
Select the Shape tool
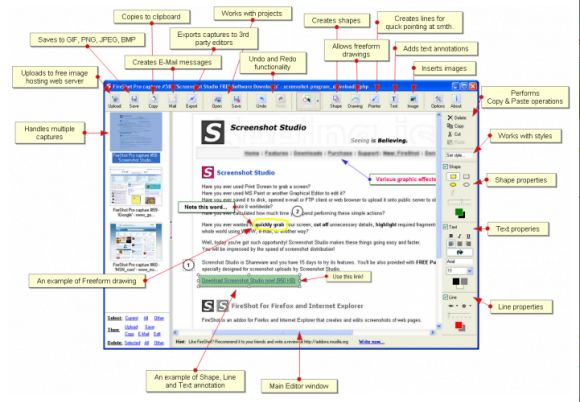coord(336,101)
